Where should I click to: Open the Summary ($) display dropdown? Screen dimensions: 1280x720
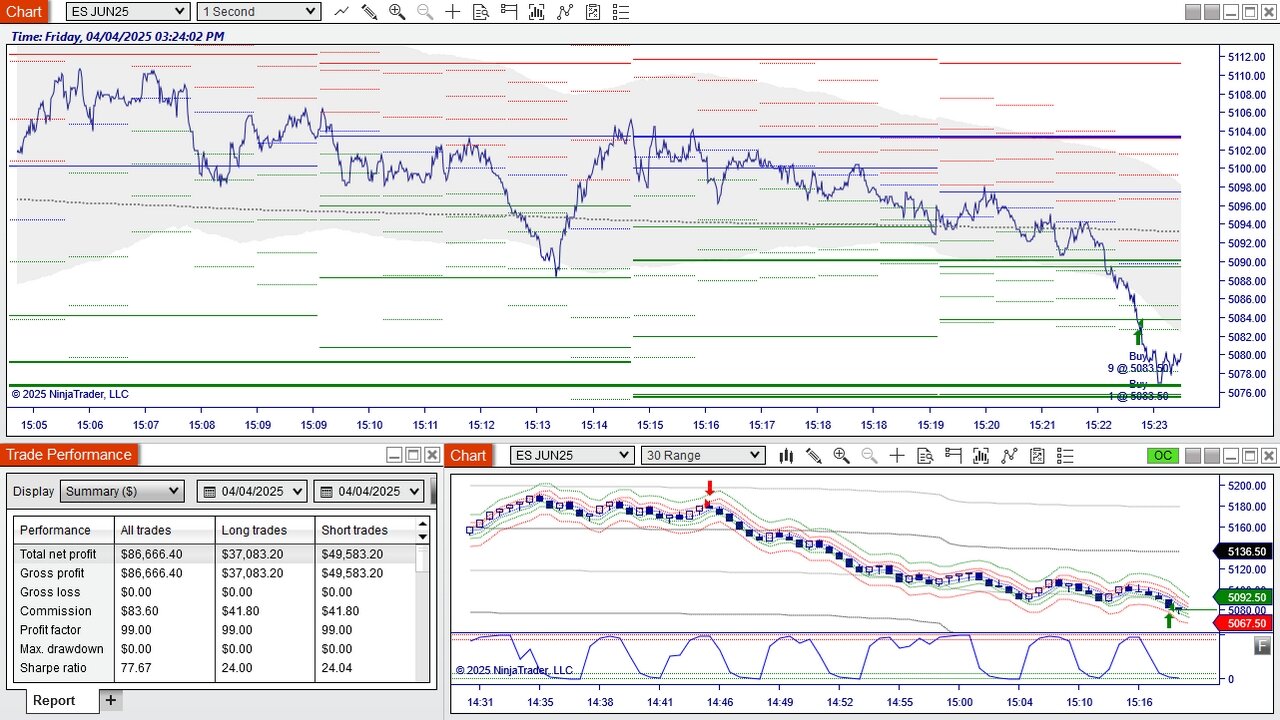(x=122, y=491)
